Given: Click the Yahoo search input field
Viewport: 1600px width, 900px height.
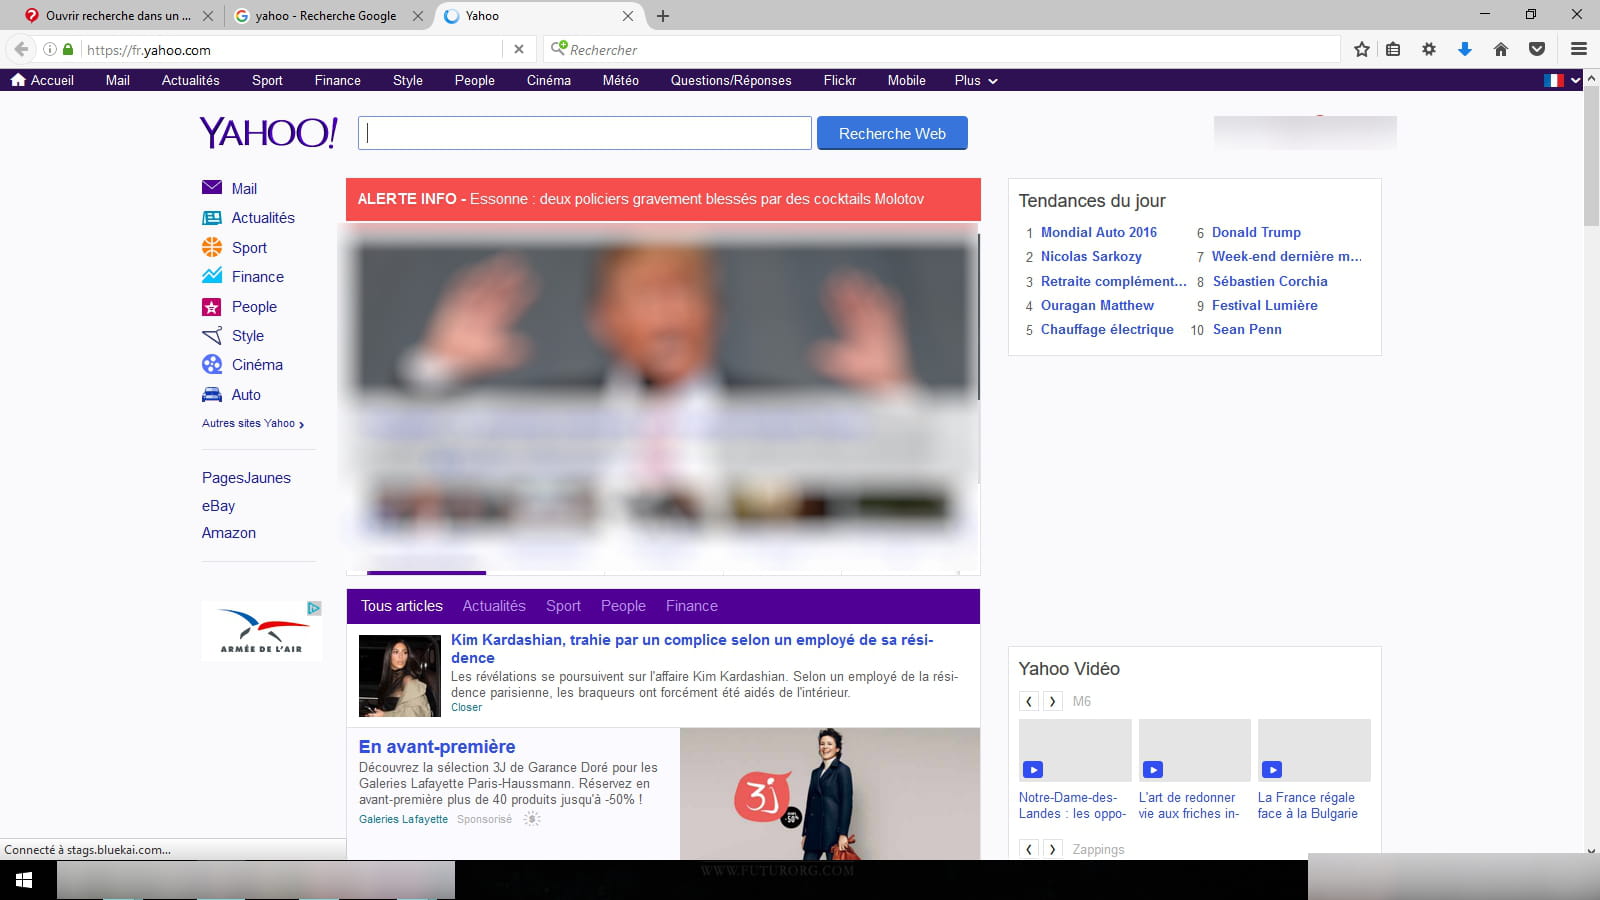Looking at the screenshot, I should pos(585,133).
